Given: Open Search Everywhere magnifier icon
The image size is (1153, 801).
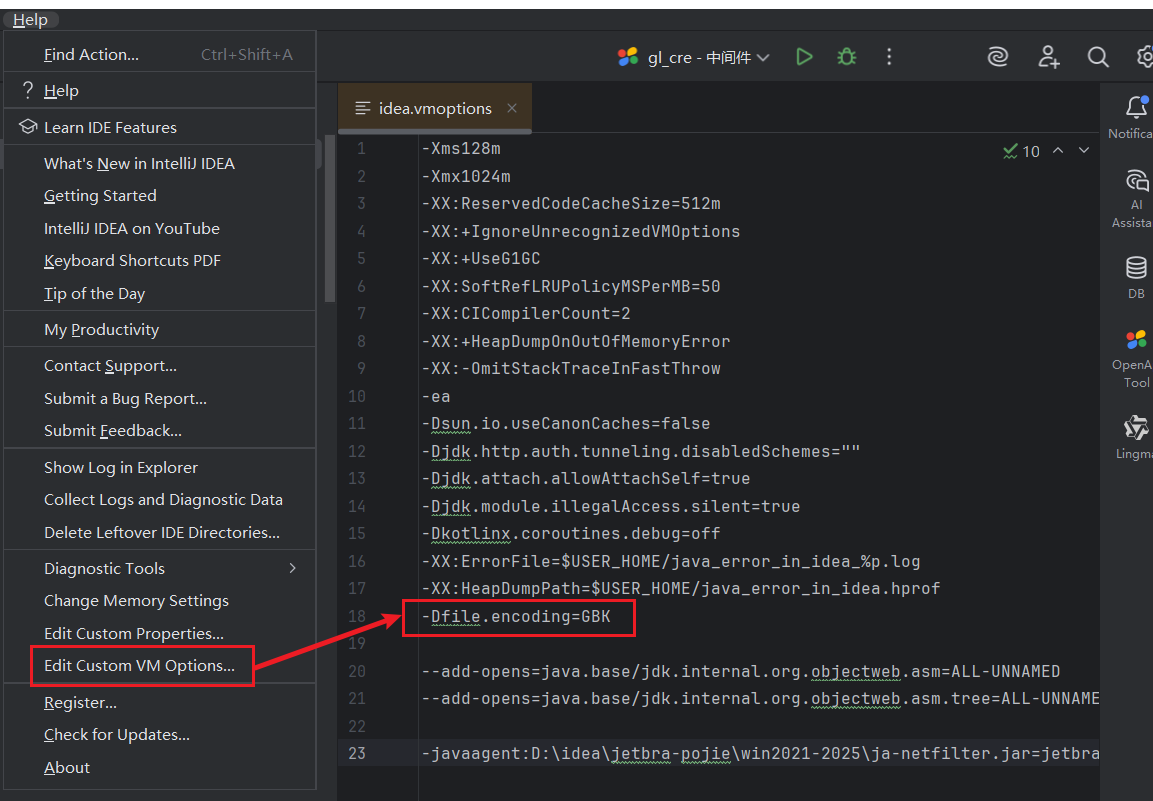Looking at the screenshot, I should pyautogui.click(x=1098, y=57).
